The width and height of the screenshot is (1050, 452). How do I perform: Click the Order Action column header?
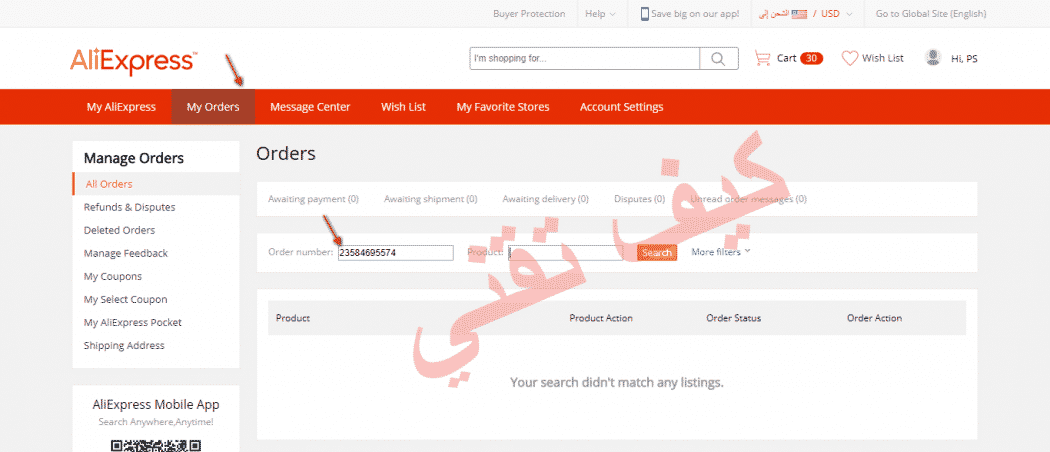coord(874,318)
